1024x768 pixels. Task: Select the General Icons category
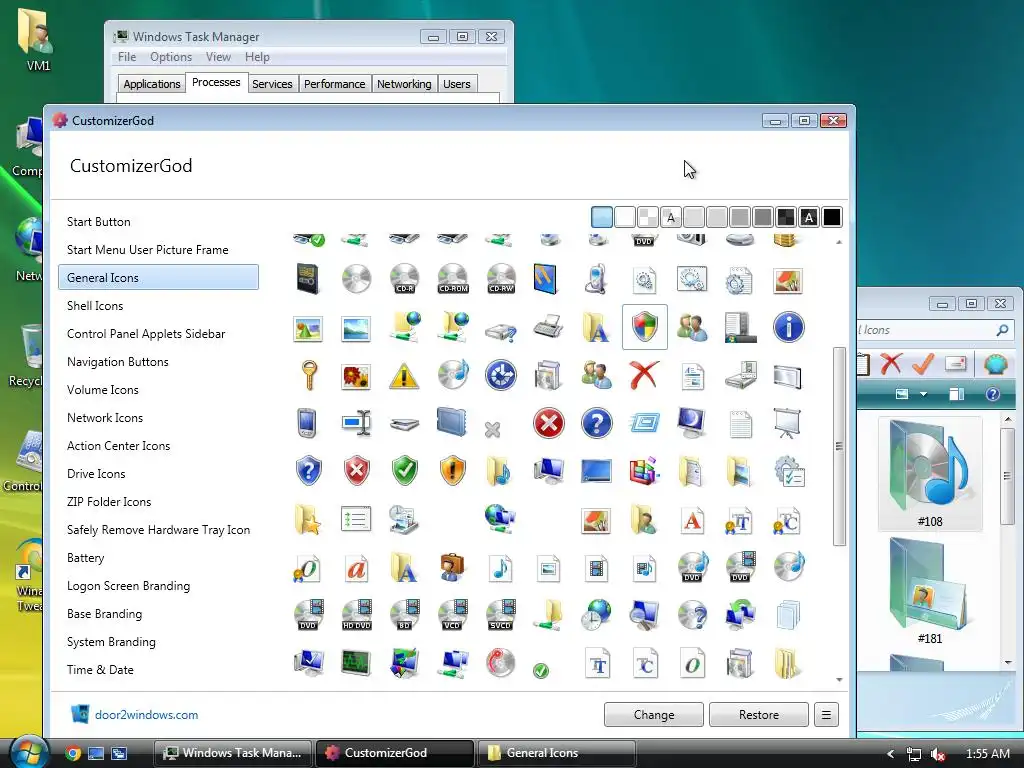[x=159, y=277]
